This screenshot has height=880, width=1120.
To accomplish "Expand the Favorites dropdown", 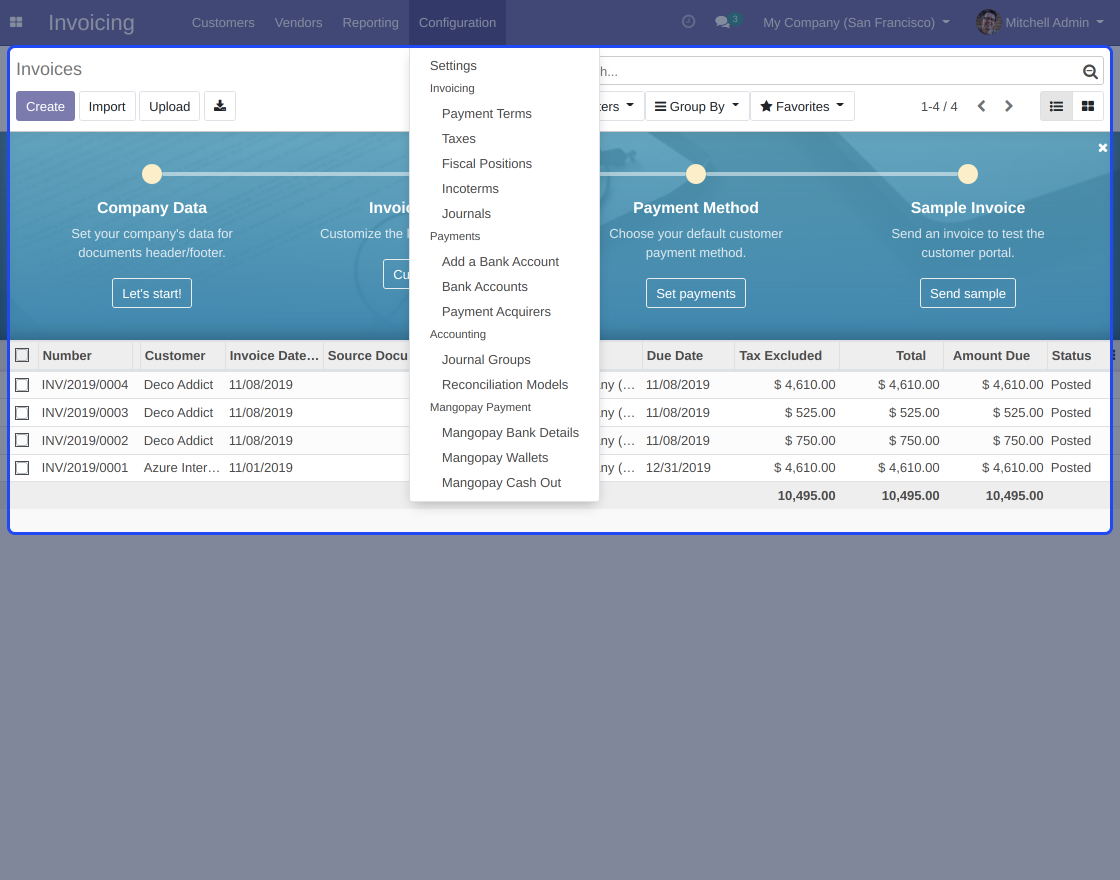I will point(802,106).
